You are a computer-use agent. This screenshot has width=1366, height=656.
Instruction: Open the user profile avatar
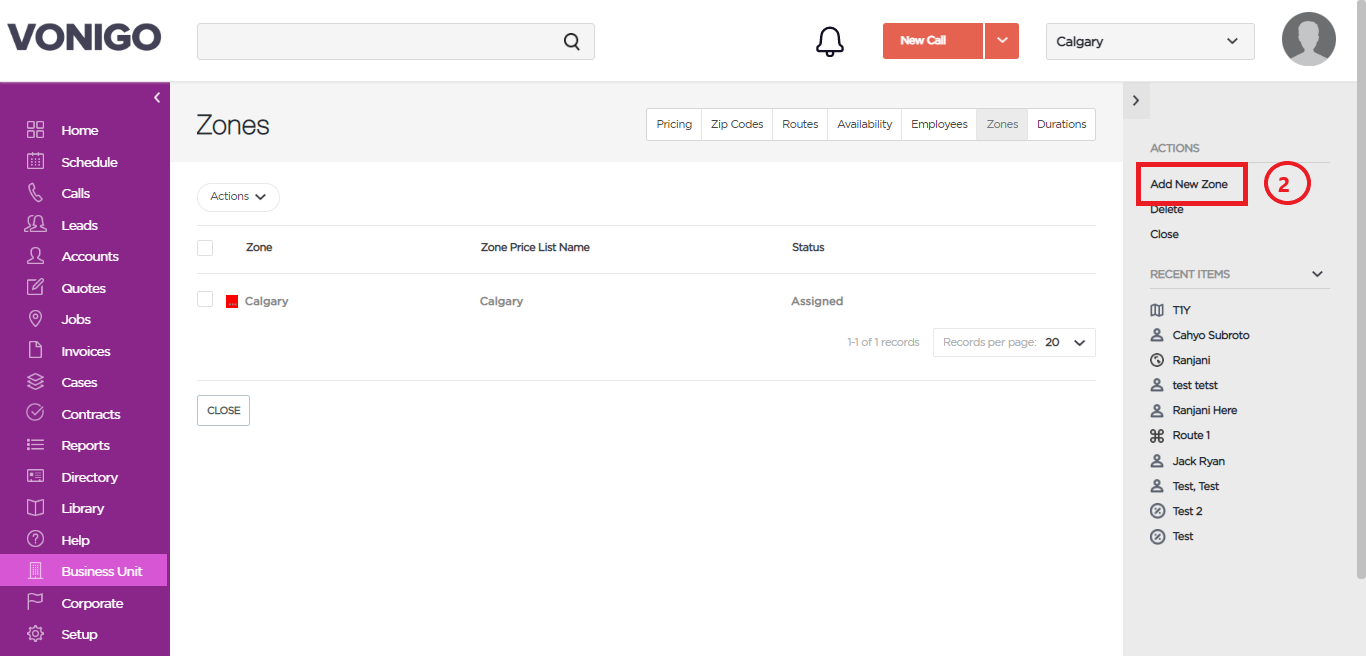[x=1309, y=39]
